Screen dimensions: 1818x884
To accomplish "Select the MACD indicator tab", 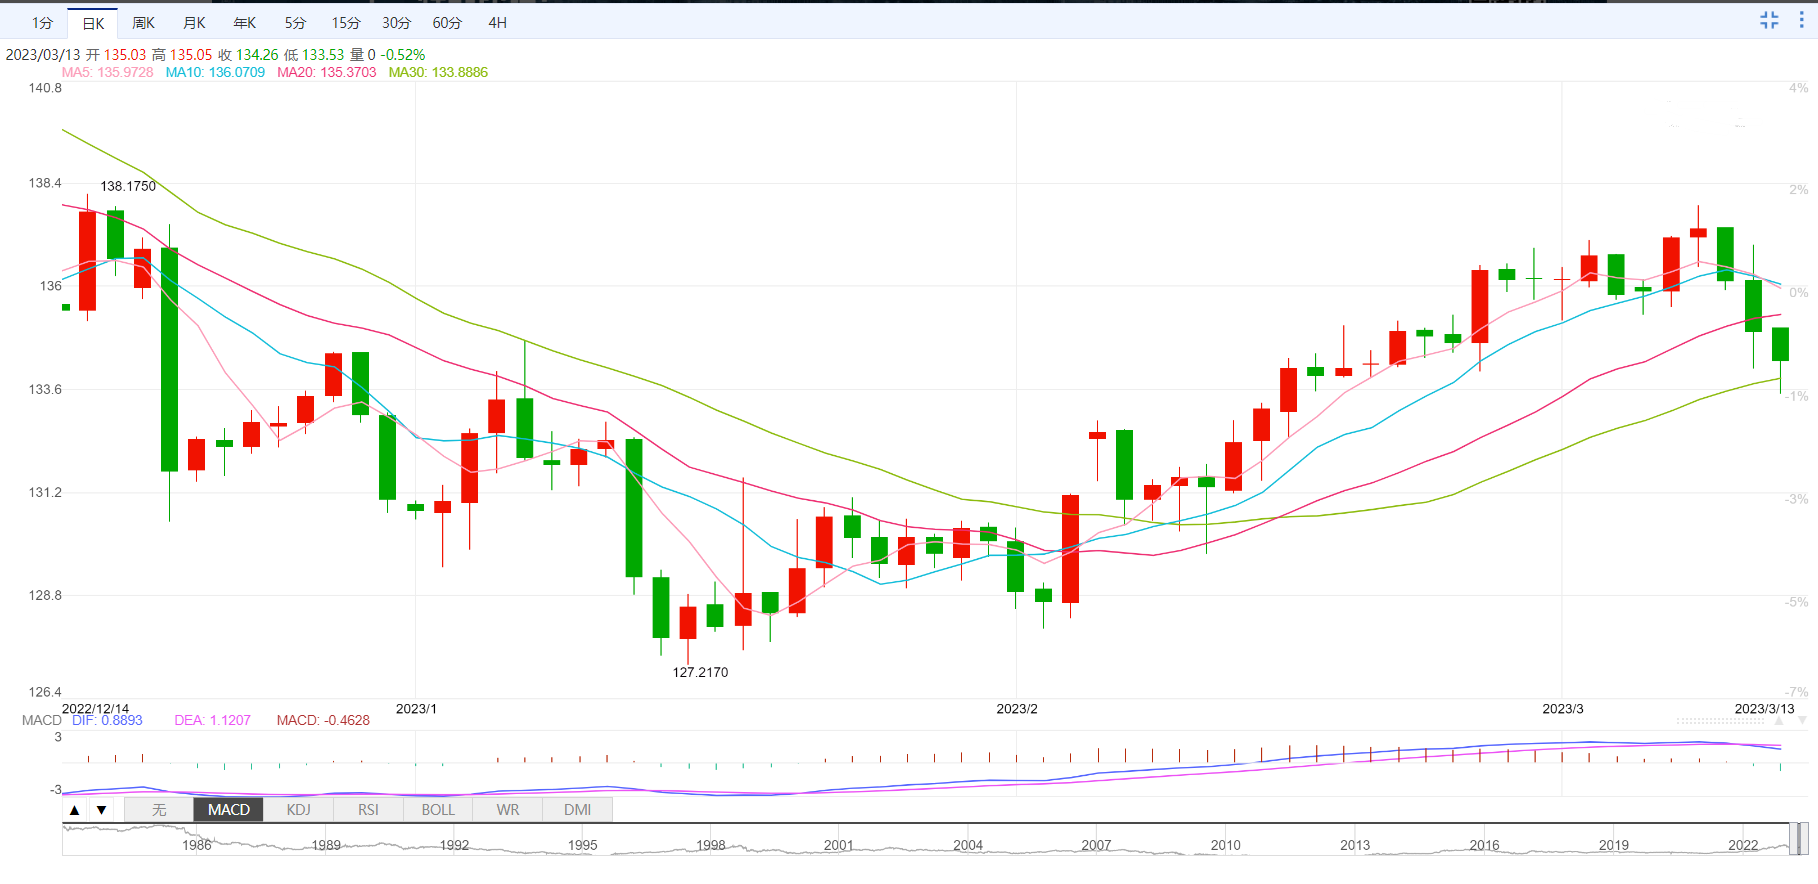I will pos(229,810).
